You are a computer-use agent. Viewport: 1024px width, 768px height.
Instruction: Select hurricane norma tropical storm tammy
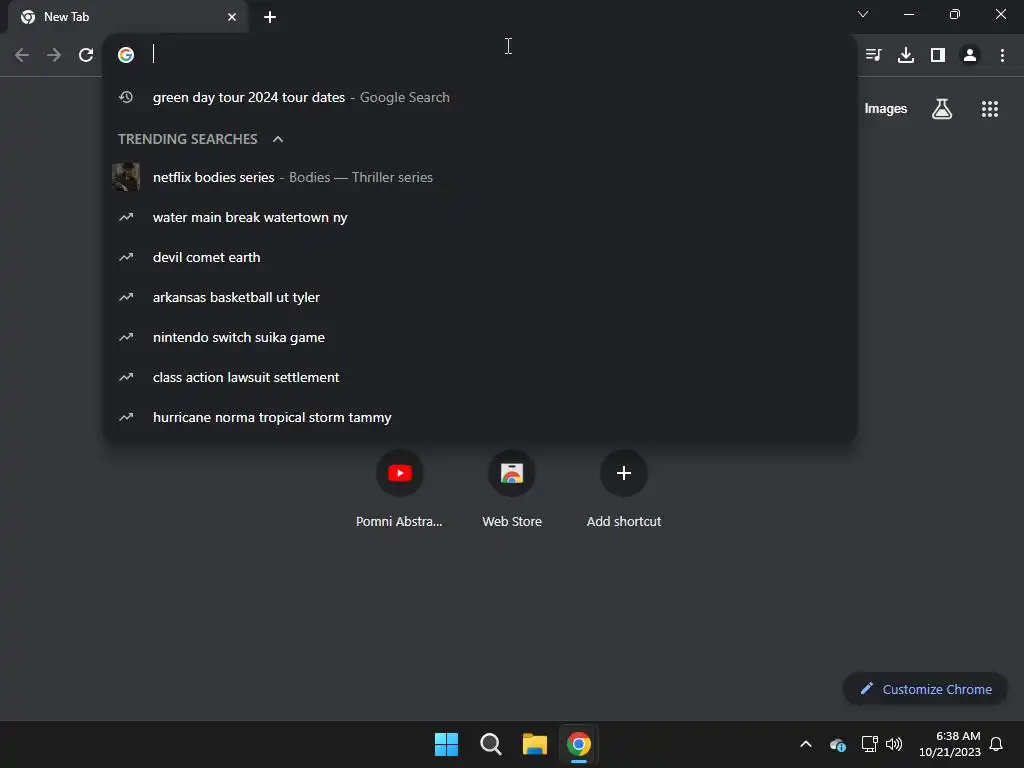[x=480, y=417]
